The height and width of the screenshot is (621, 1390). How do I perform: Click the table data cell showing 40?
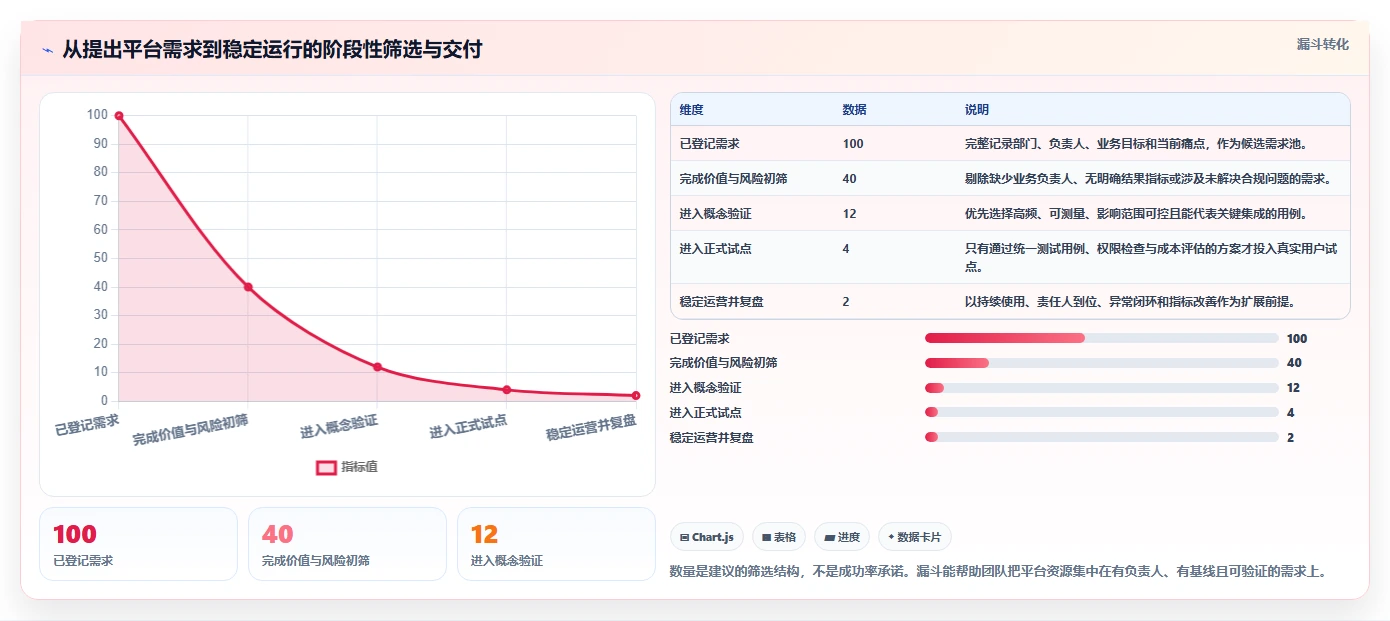coord(850,179)
